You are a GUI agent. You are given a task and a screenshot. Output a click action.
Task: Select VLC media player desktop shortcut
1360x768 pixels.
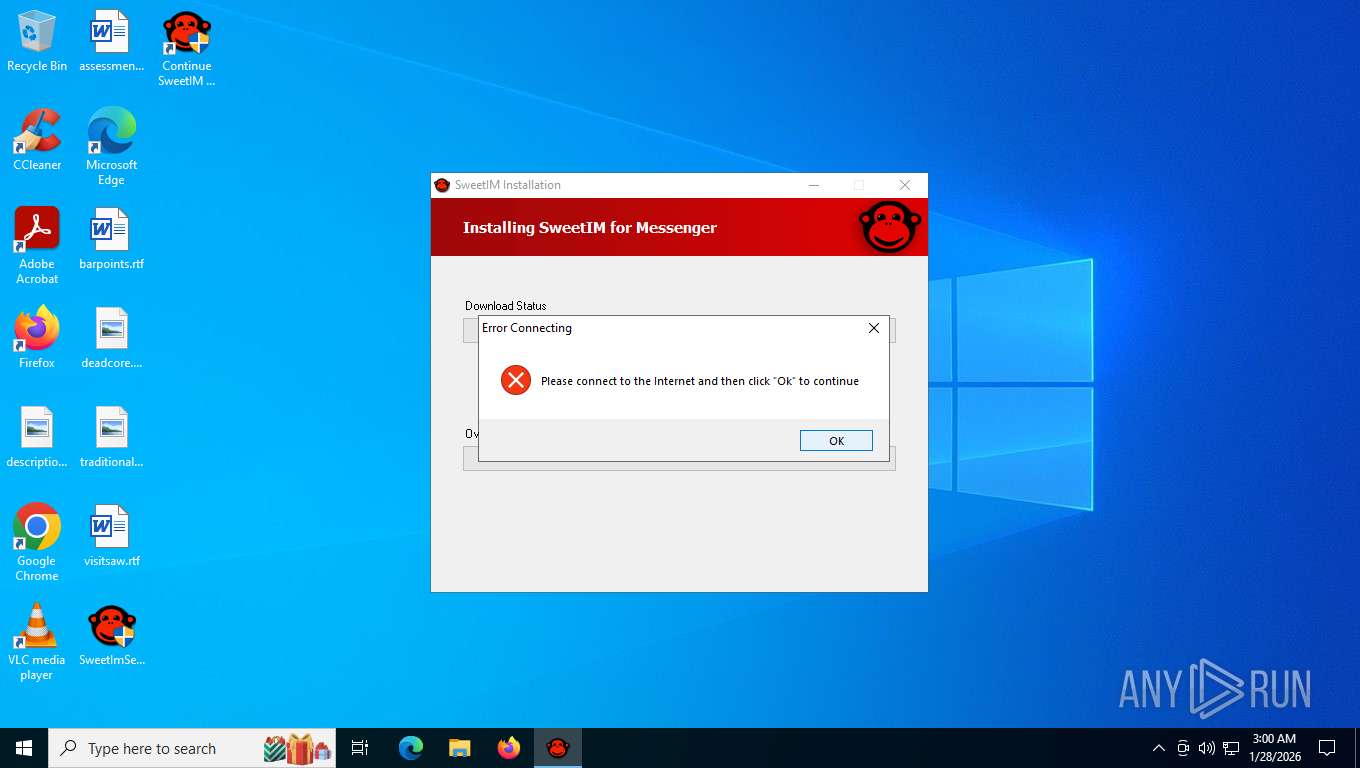37,642
